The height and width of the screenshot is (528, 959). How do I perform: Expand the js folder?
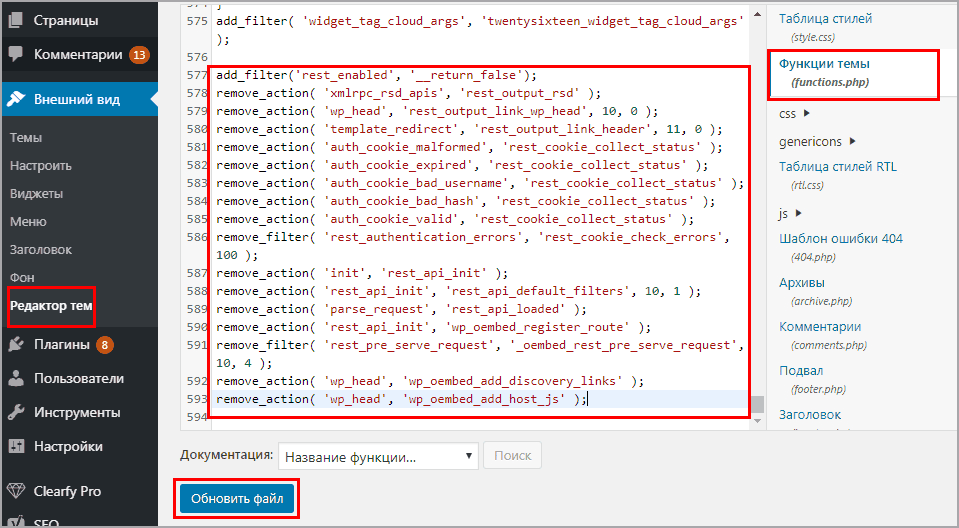pyautogui.click(x=790, y=214)
